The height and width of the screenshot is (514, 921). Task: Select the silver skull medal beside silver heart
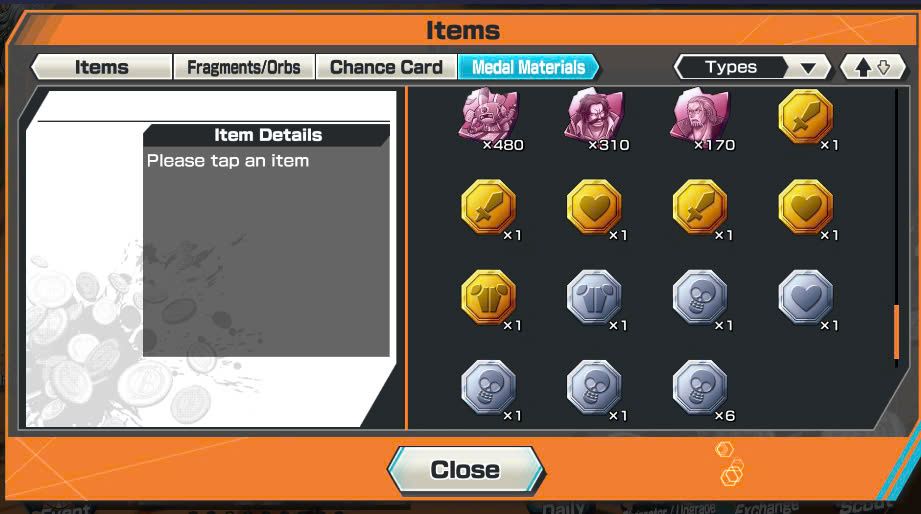click(700, 297)
